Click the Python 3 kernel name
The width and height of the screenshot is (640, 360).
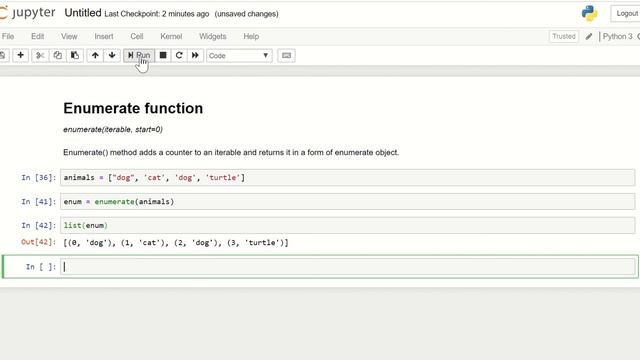618,36
